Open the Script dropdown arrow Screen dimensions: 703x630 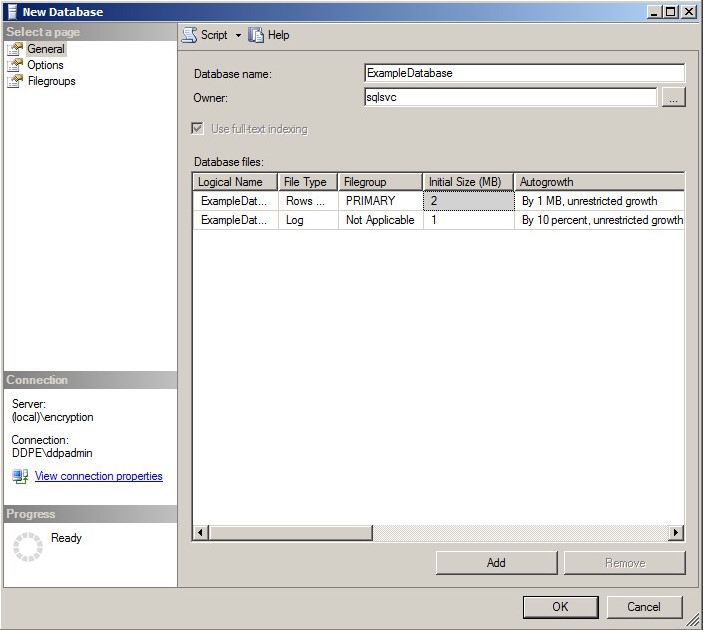(x=238, y=35)
